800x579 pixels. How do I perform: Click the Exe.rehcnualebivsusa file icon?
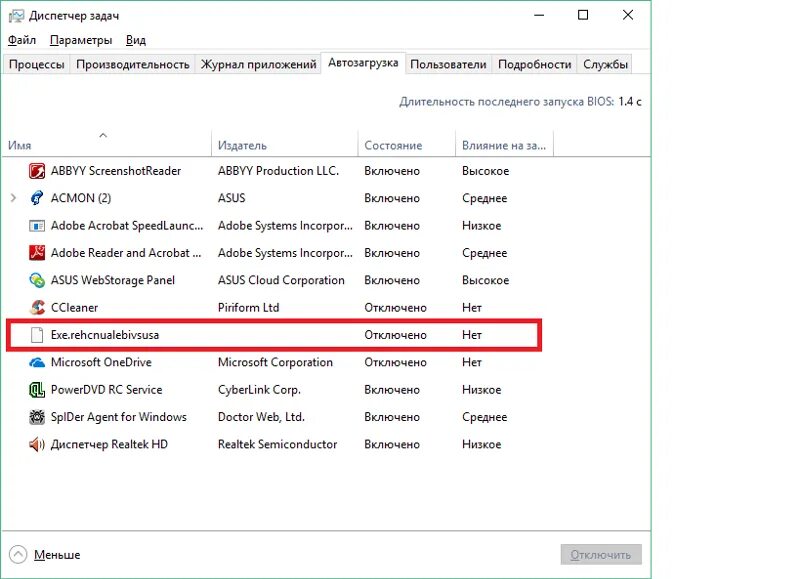pyautogui.click(x=37, y=335)
